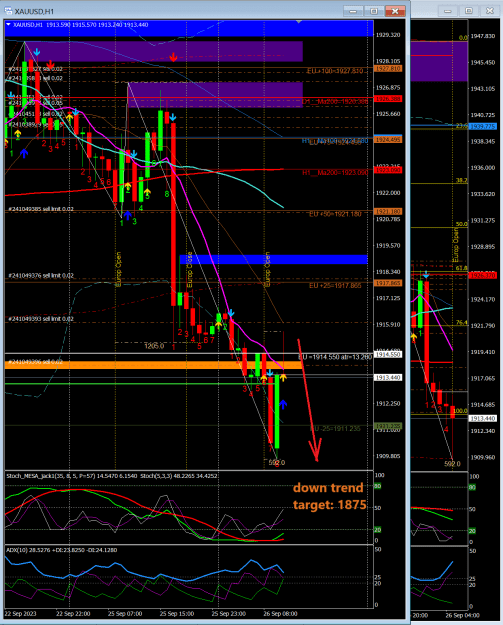Viewport: 503px width, 625px height.
Task: Select the 'EU +50=1921.180' level text
Action: [x=335, y=214]
